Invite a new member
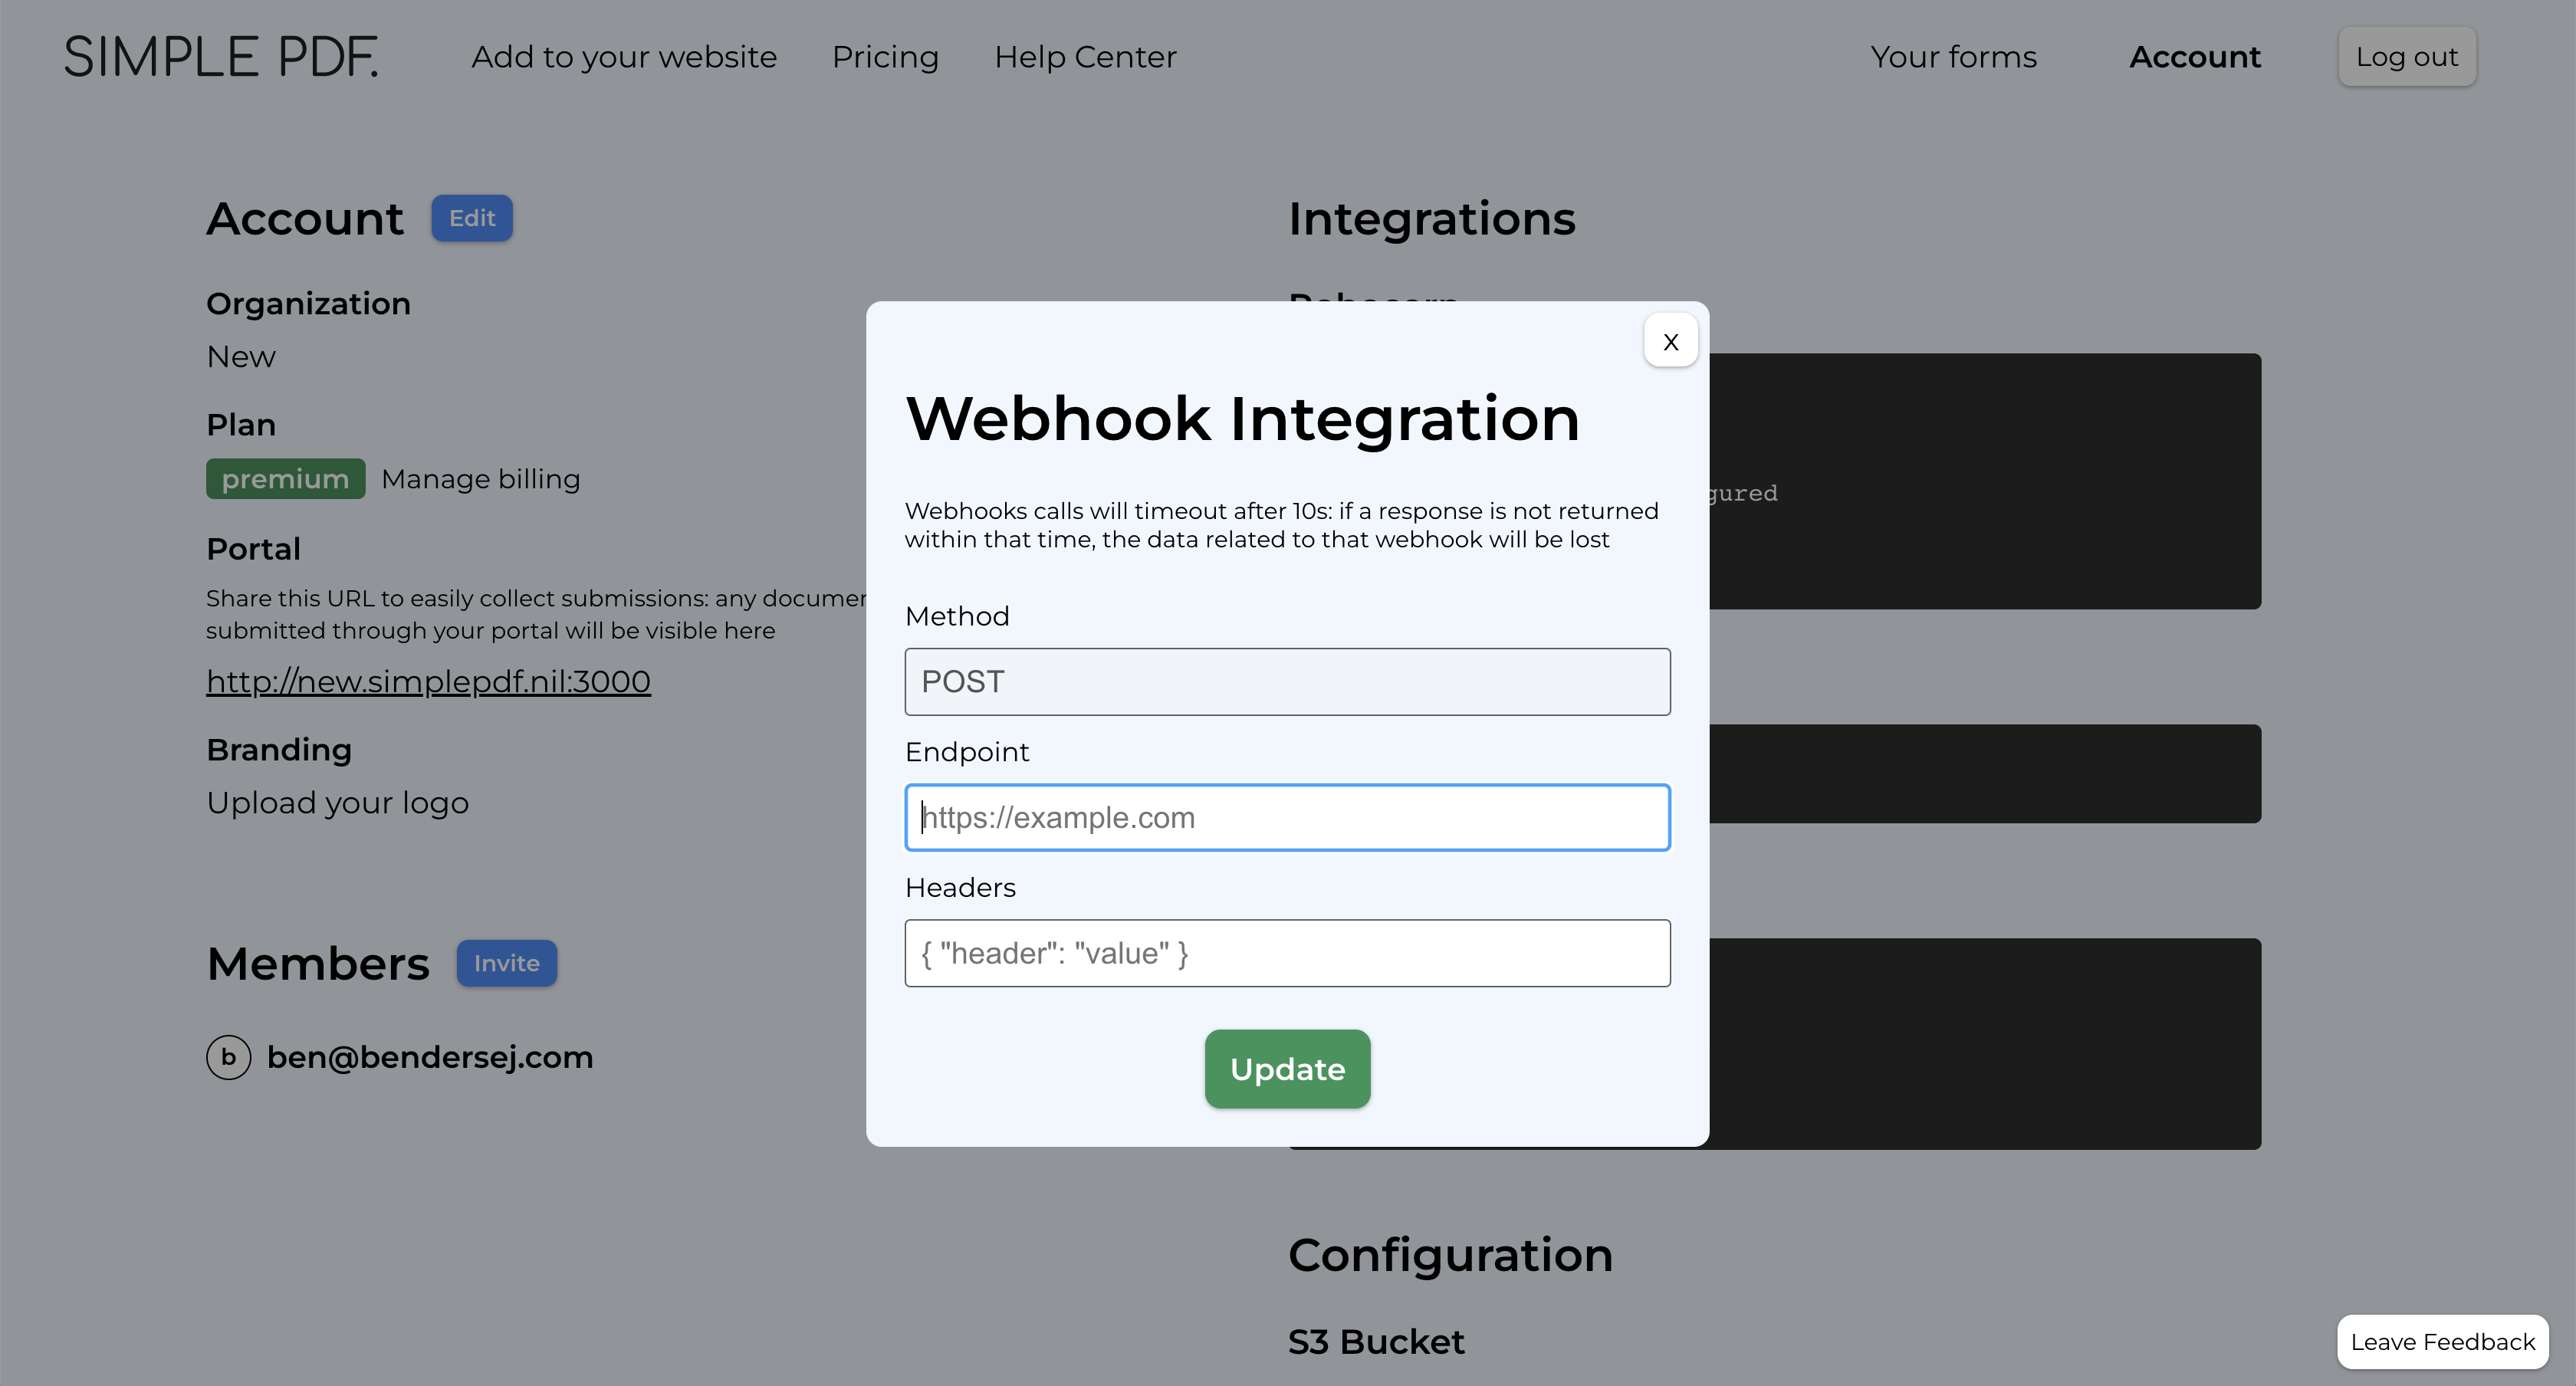The height and width of the screenshot is (1386, 2576). coord(506,963)
